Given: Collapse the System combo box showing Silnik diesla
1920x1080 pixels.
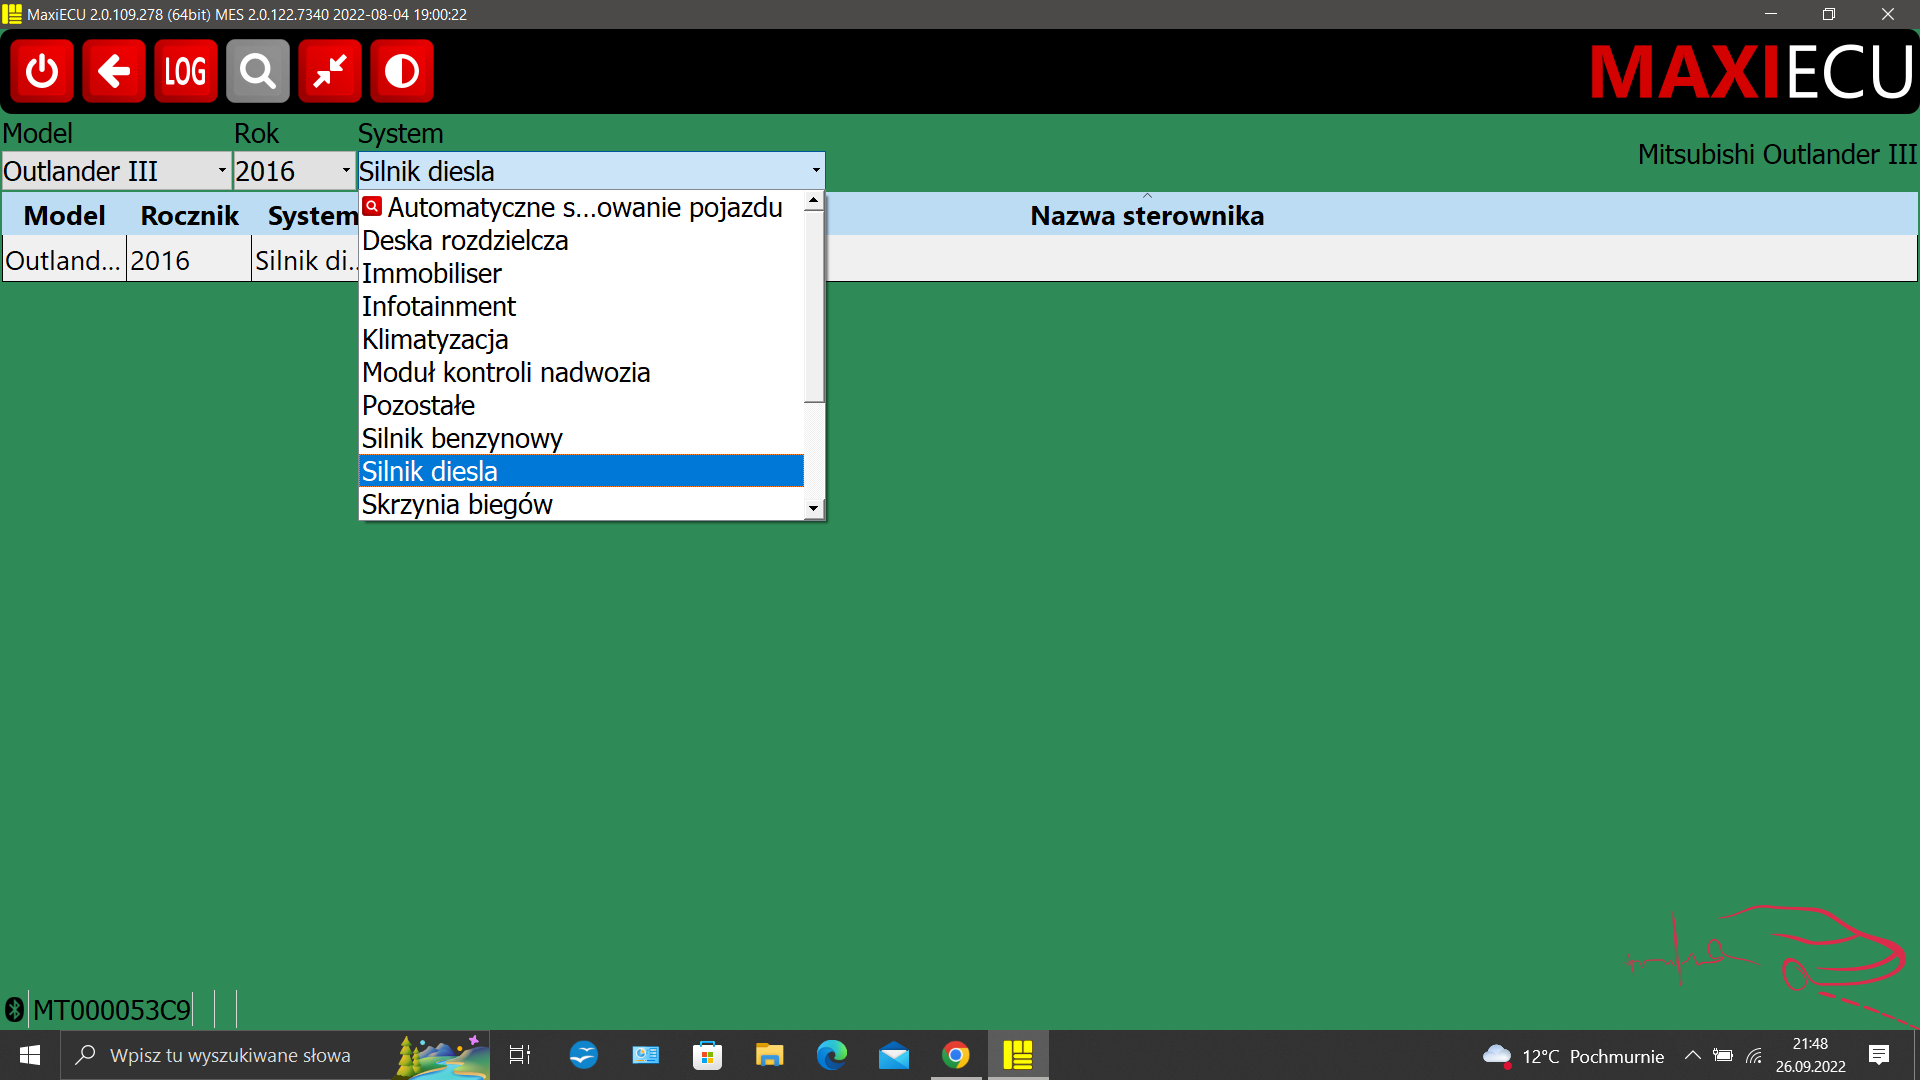Looking at the screenshot, I should coord(591,171).
